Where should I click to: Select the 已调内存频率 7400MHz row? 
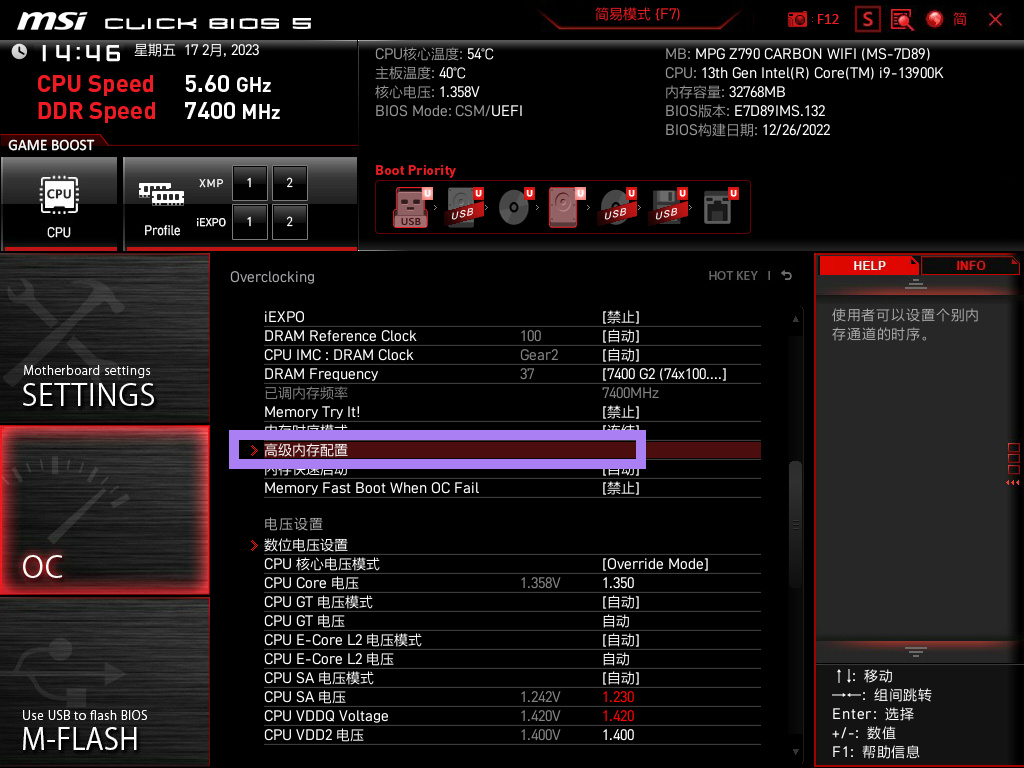512,393
